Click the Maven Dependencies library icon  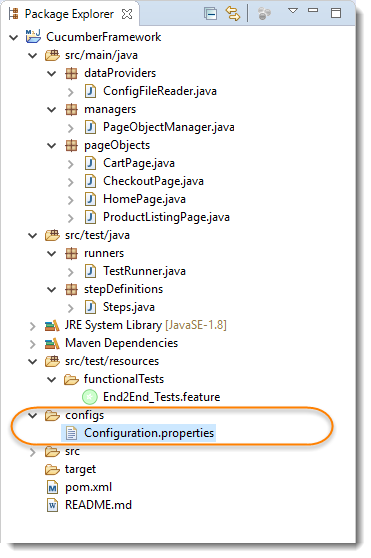pos(52,343)
